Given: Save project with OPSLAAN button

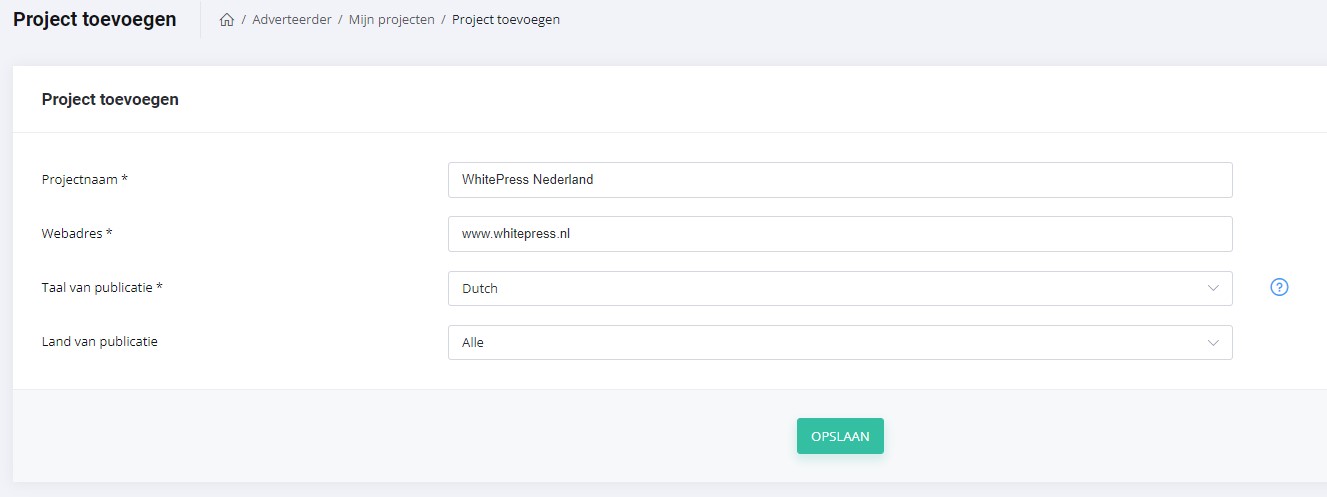Looking at the screenshot, I should (840, 436).
